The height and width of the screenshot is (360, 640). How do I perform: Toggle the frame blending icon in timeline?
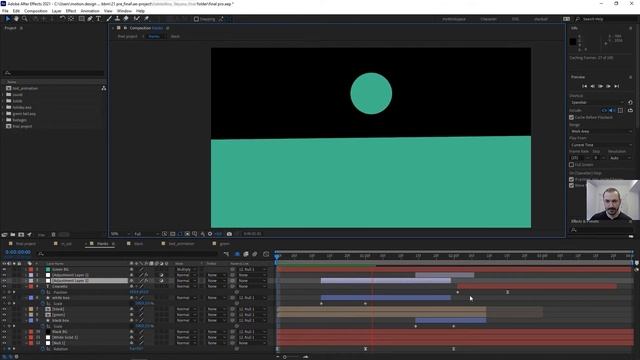pyautogui.click(x=246, y=254)
